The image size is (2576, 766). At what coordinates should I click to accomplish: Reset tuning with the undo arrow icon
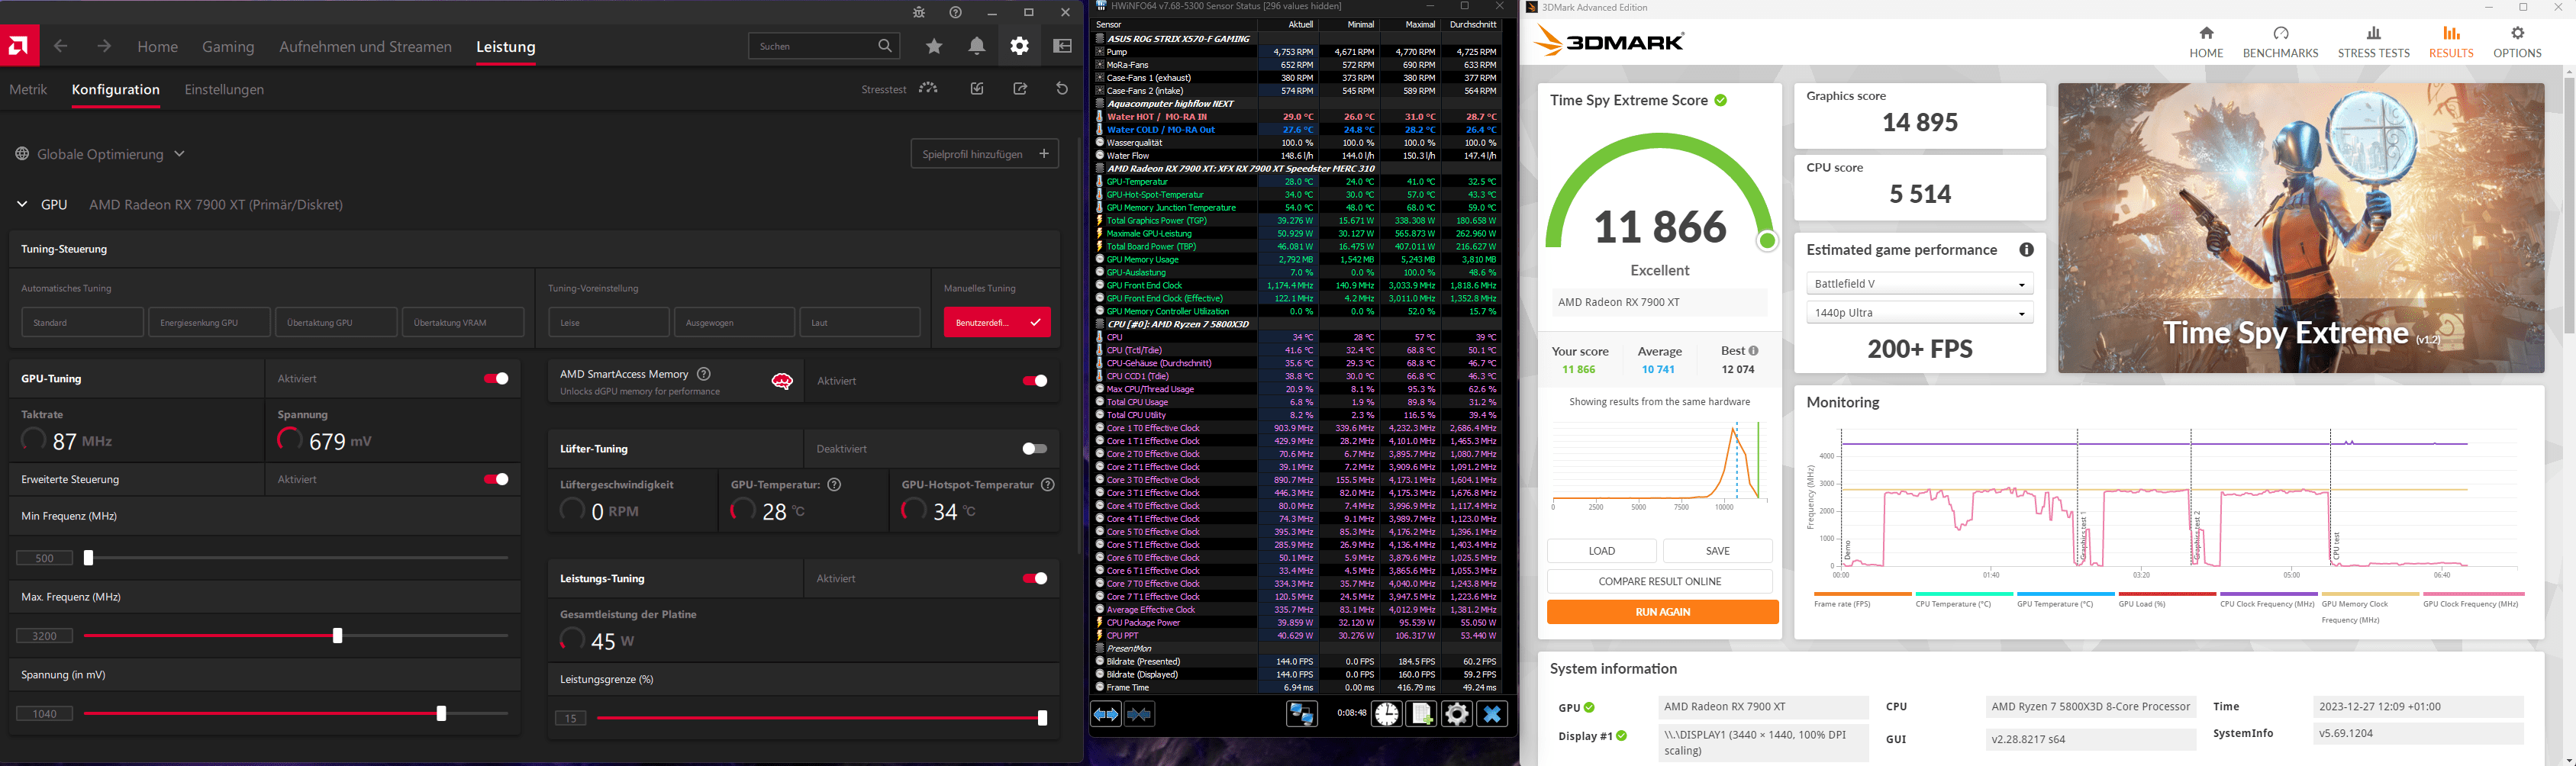1062,89
